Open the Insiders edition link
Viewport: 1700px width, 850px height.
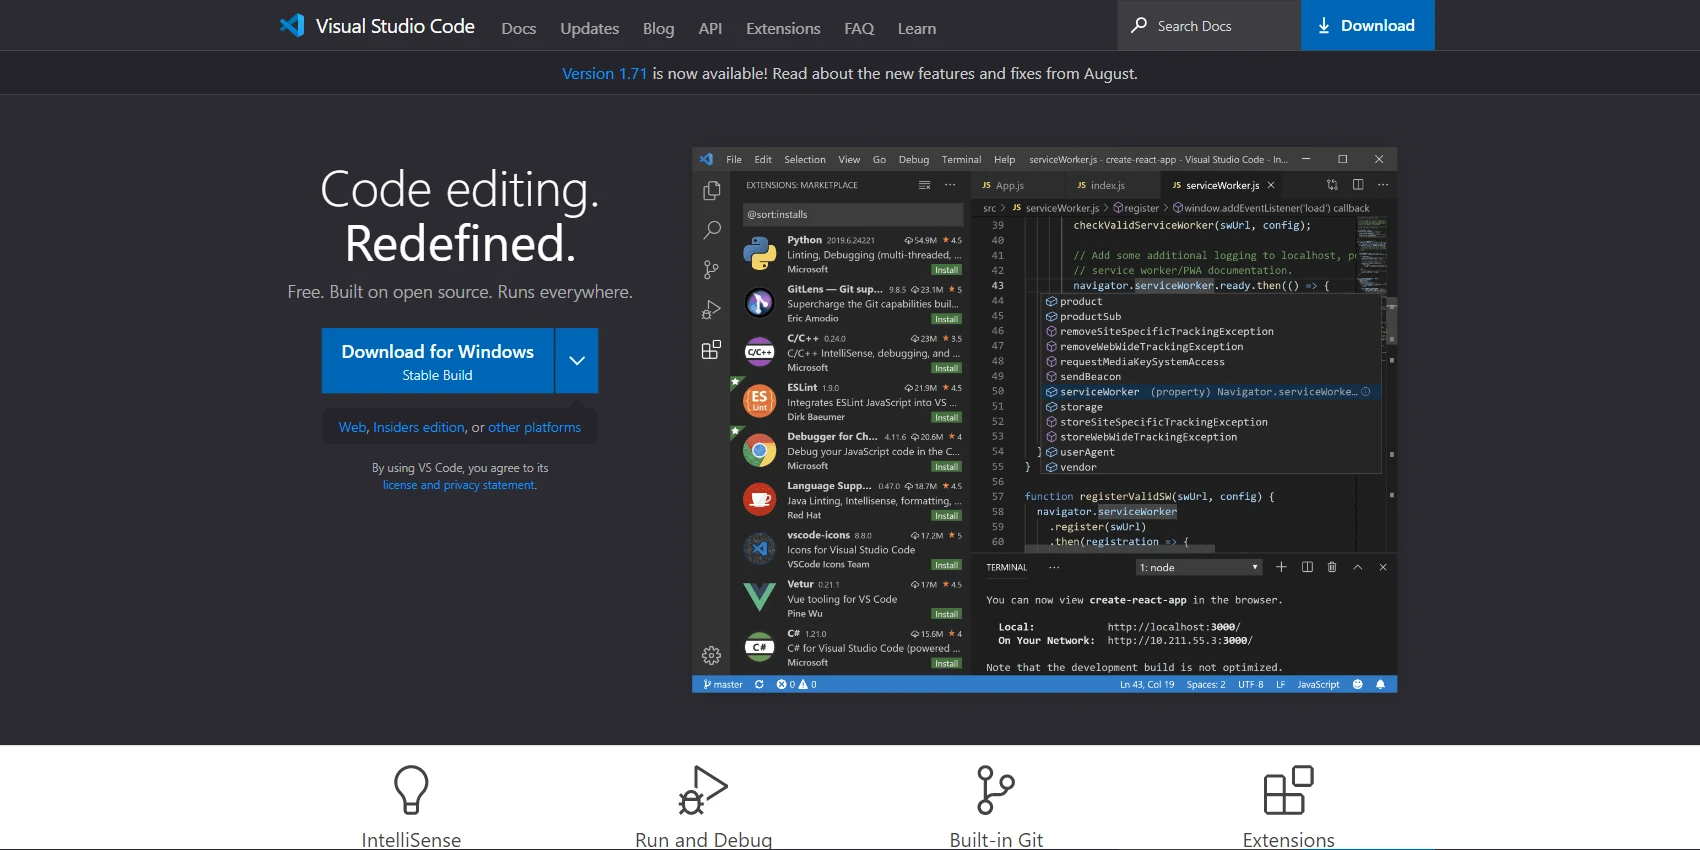click(419, 427)
